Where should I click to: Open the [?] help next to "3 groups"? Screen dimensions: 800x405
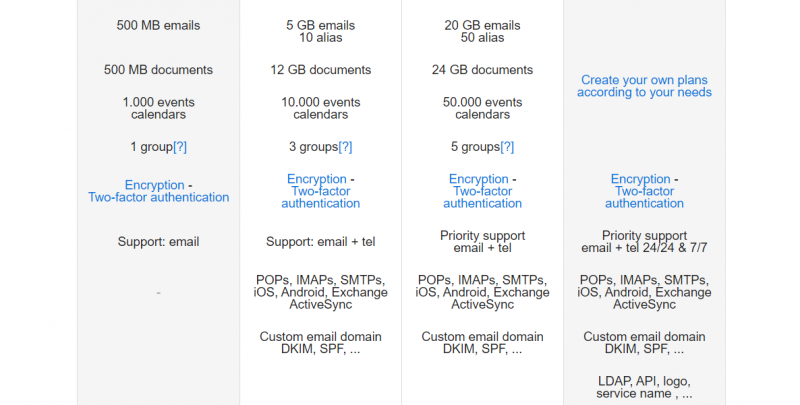345,147
